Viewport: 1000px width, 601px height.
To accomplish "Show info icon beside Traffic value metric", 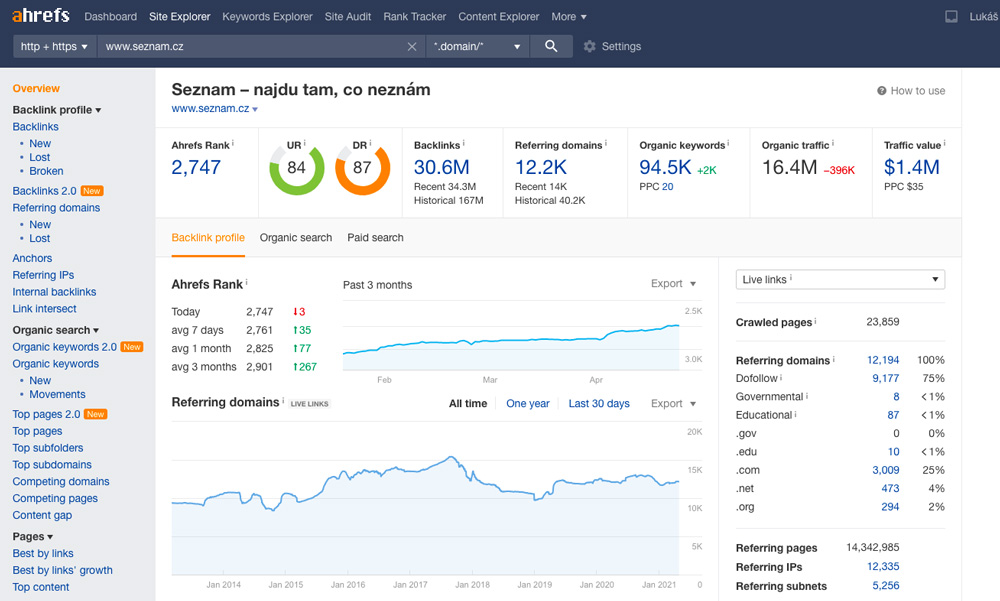I will (945, 144).
